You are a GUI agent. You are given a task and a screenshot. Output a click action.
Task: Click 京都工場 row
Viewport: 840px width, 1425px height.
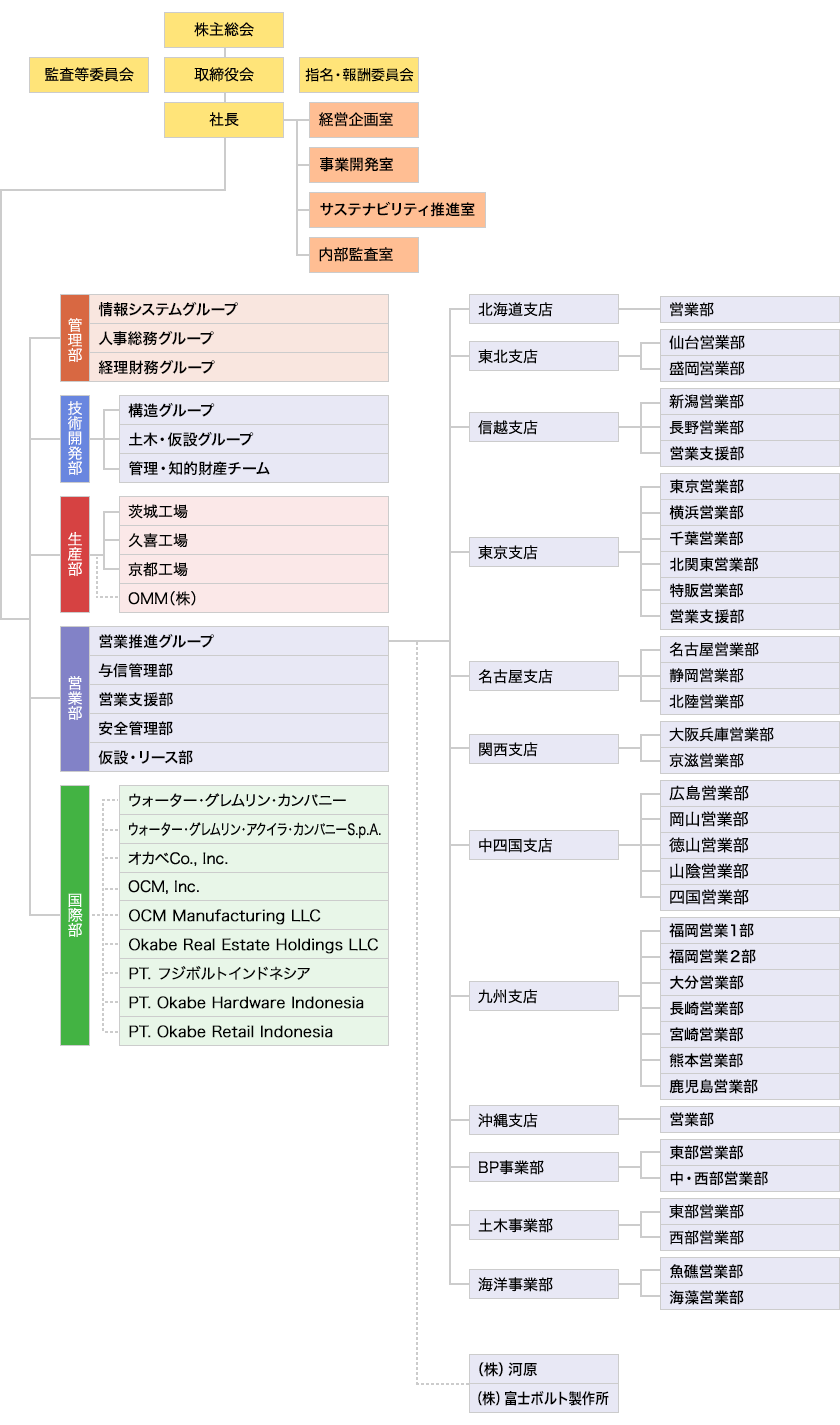point(254,569)
